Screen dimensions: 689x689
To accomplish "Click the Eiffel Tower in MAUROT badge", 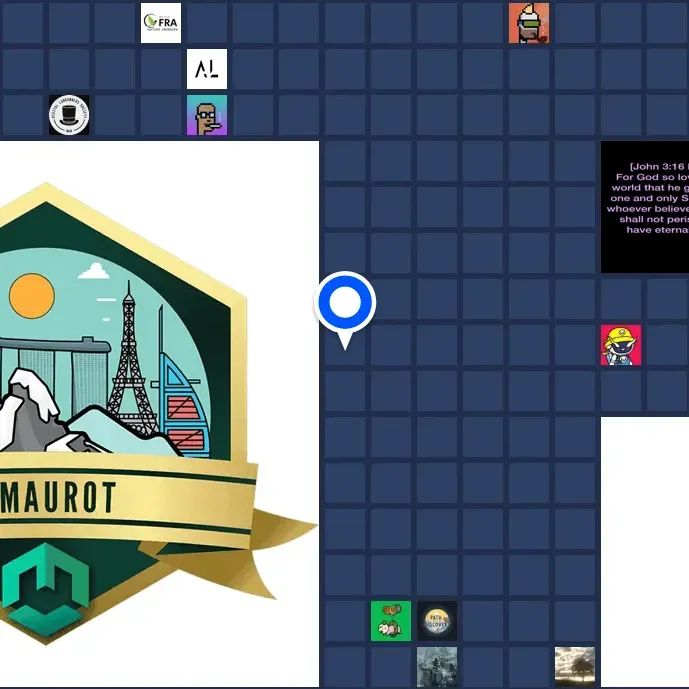I will pyautogui.click(x=128, y=360).
